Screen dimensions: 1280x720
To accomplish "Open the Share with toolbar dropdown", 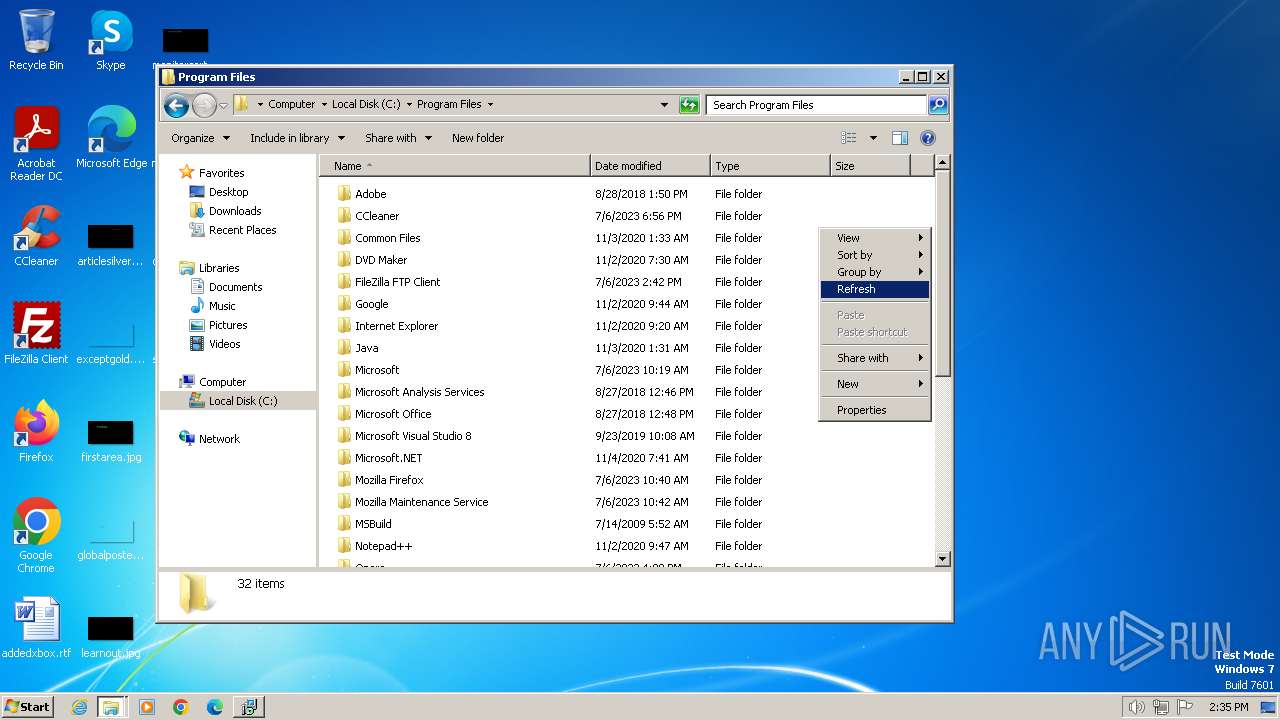I will click(x=398, y=138).
